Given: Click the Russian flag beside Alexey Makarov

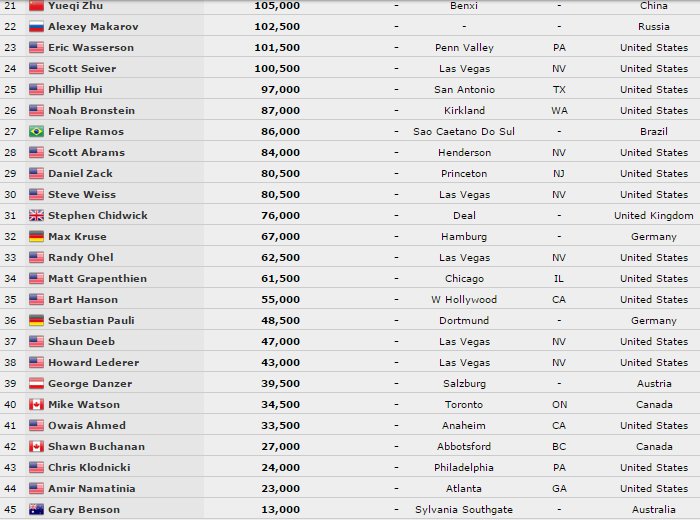Looking at the screenshot, I should pos(36,27).
